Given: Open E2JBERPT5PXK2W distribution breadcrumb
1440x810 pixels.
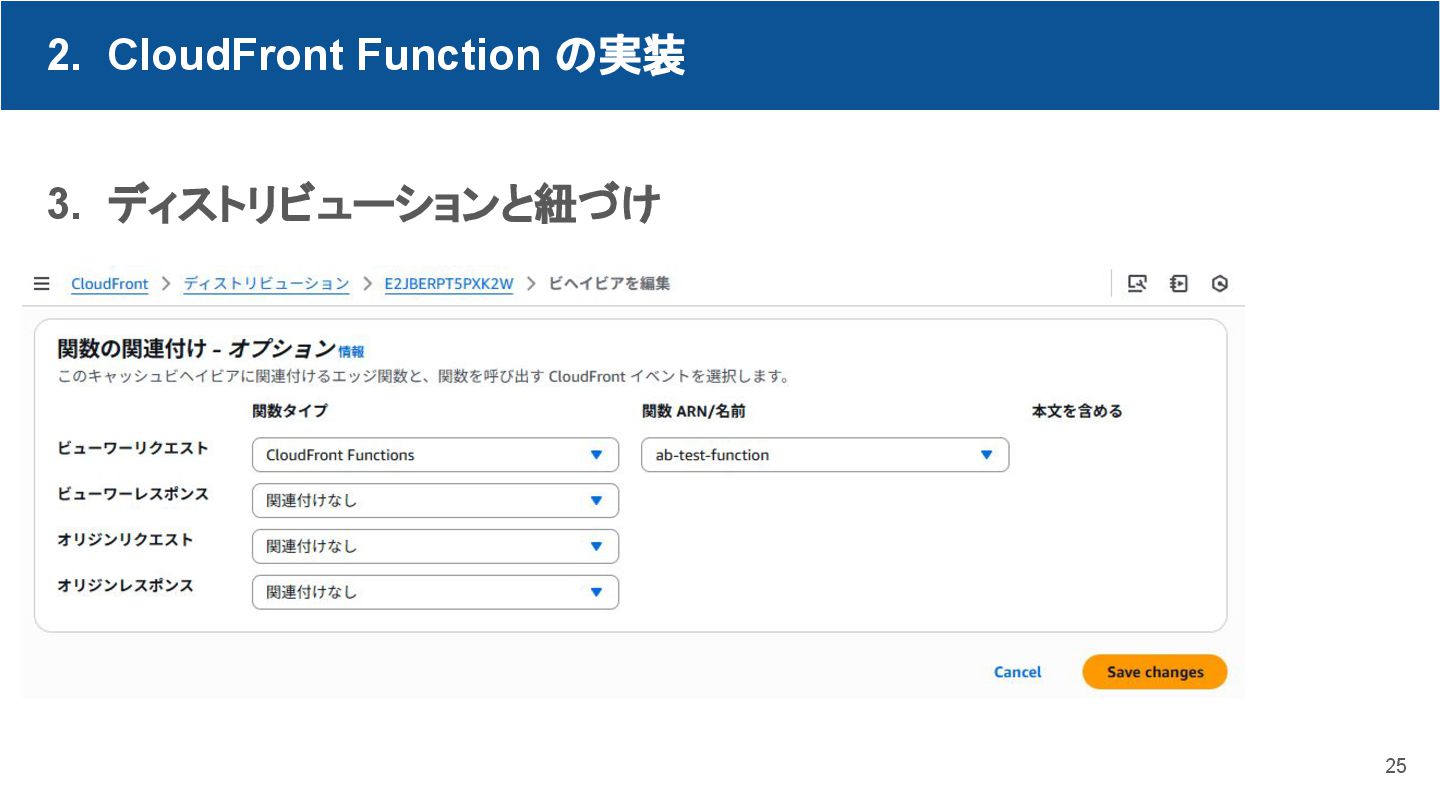Looking at the screenshot, I should click(x=448, y=284).
